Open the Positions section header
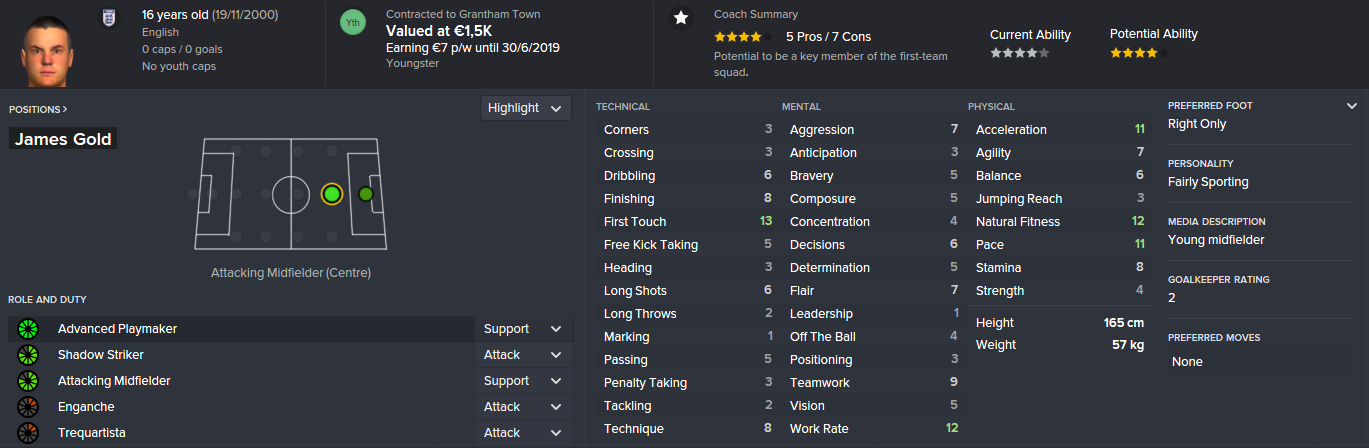The image size is (1369, 448). pyautogui.click(x=38, y=109)
